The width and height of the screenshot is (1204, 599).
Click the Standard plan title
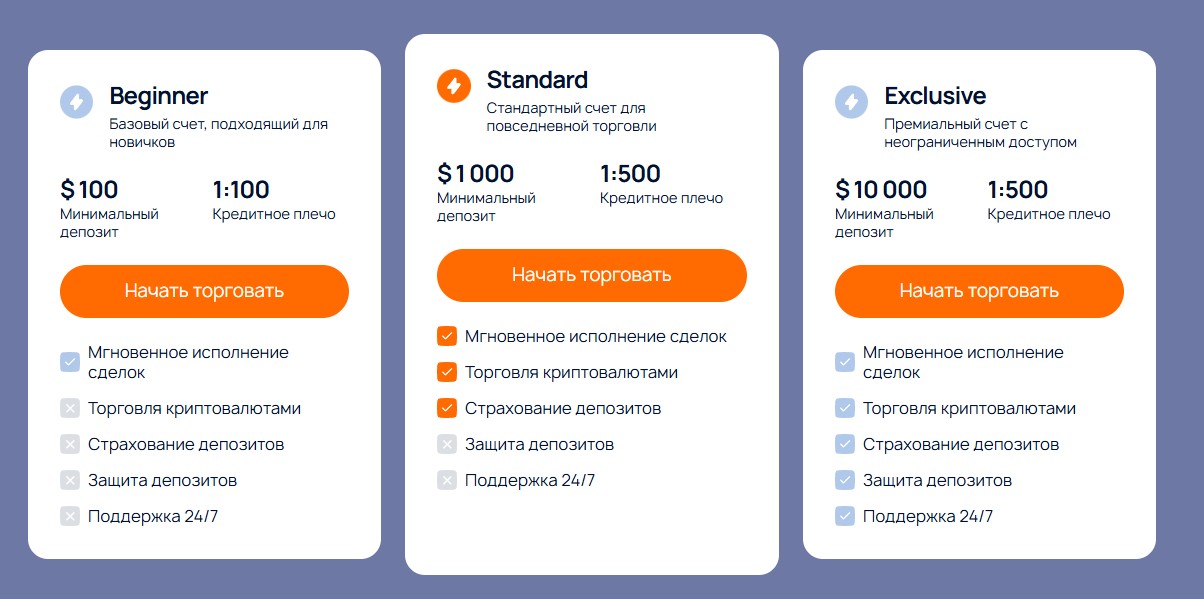pos(537,80)
